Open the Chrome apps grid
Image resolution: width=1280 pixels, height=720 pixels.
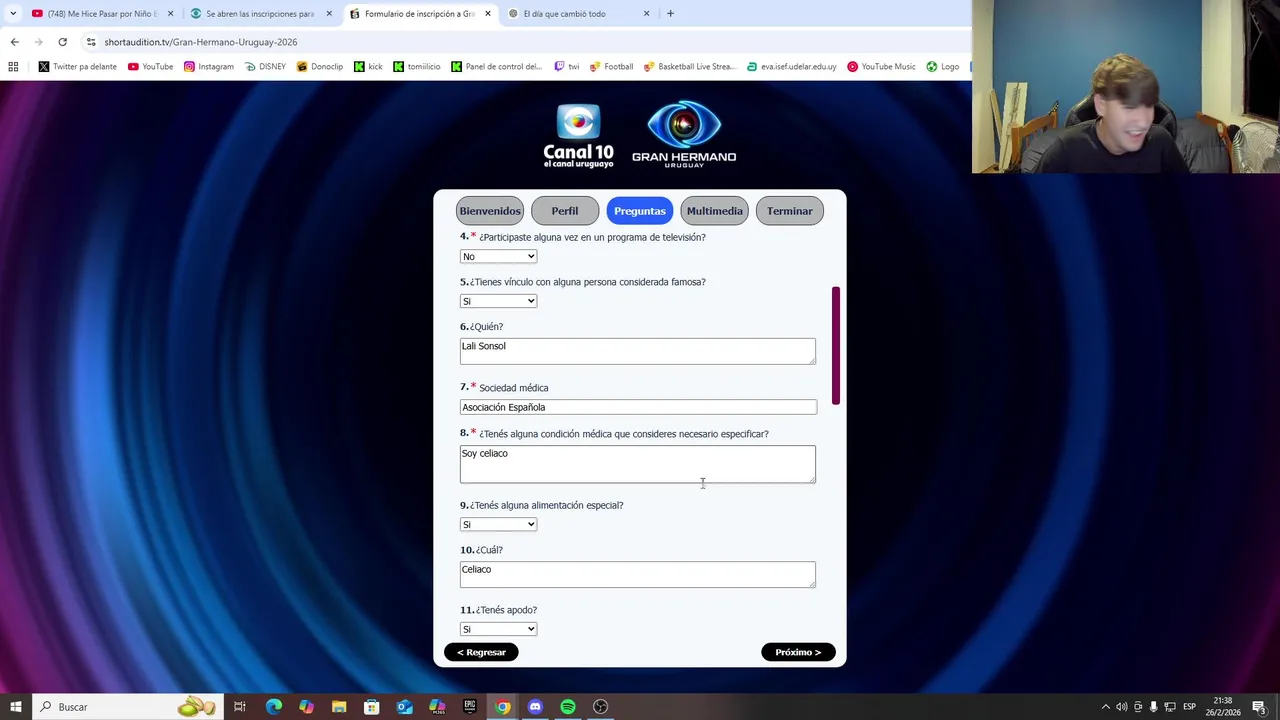click(13, 66)
